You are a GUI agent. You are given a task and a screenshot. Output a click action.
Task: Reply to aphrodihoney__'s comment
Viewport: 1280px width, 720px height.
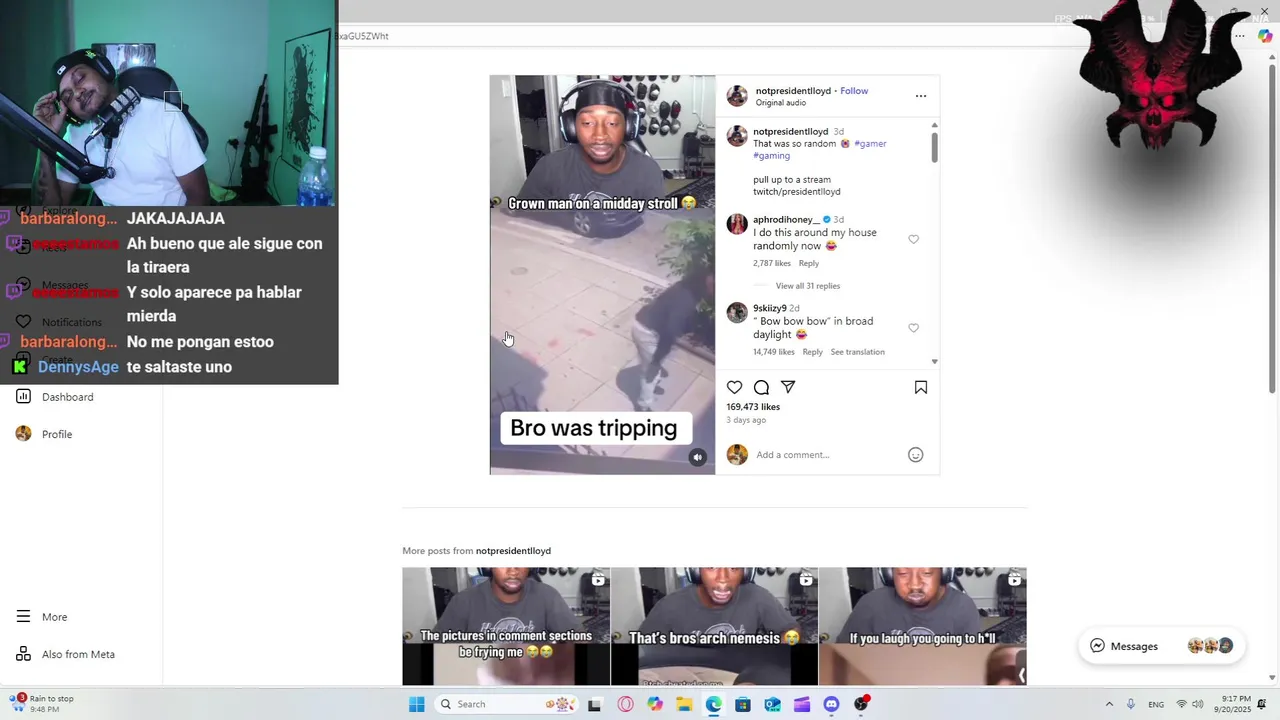[809, 264]
